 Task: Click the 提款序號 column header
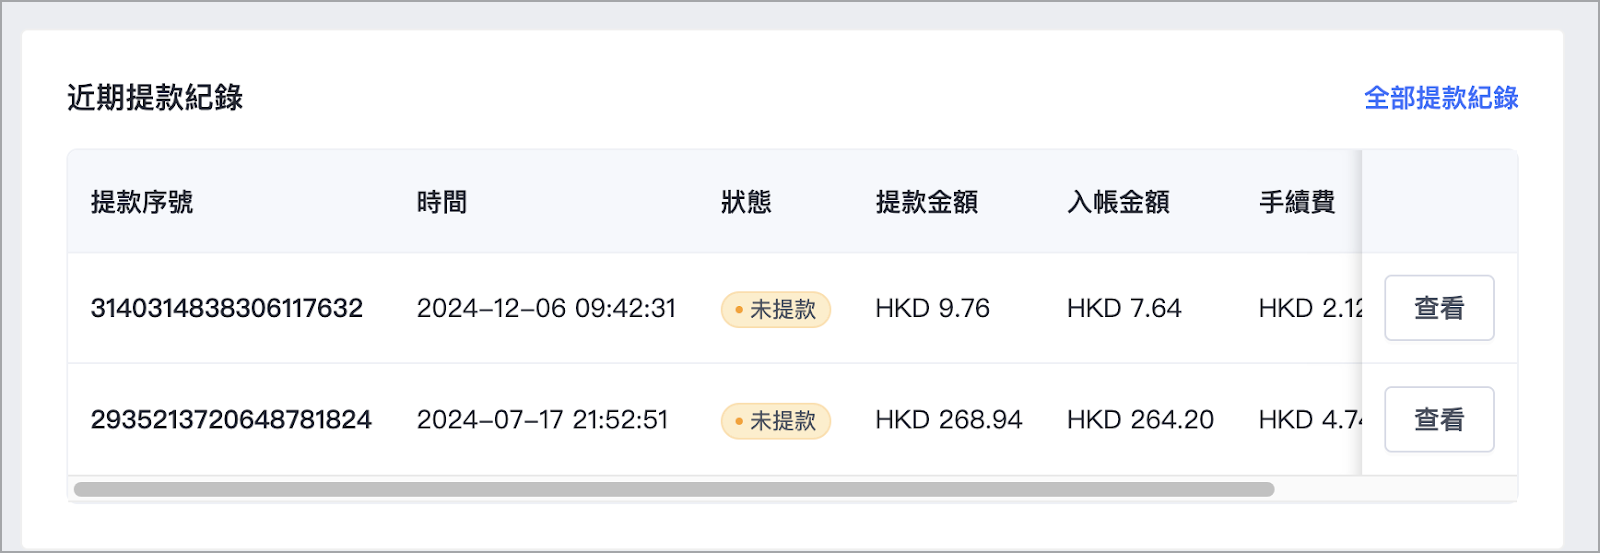[x=142, y=202]
